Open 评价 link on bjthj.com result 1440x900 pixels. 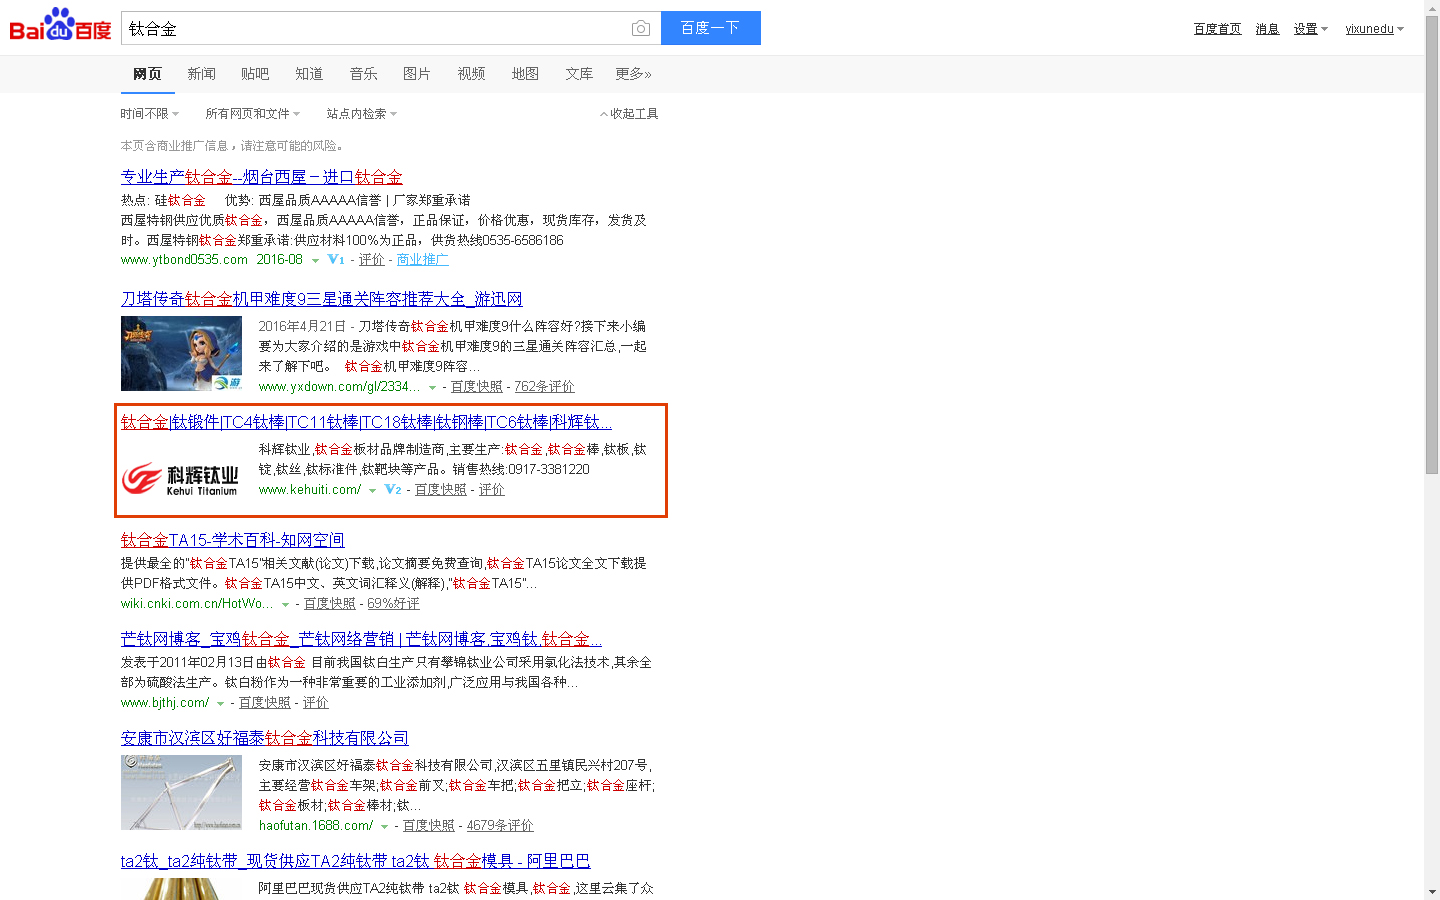point(315,703)
